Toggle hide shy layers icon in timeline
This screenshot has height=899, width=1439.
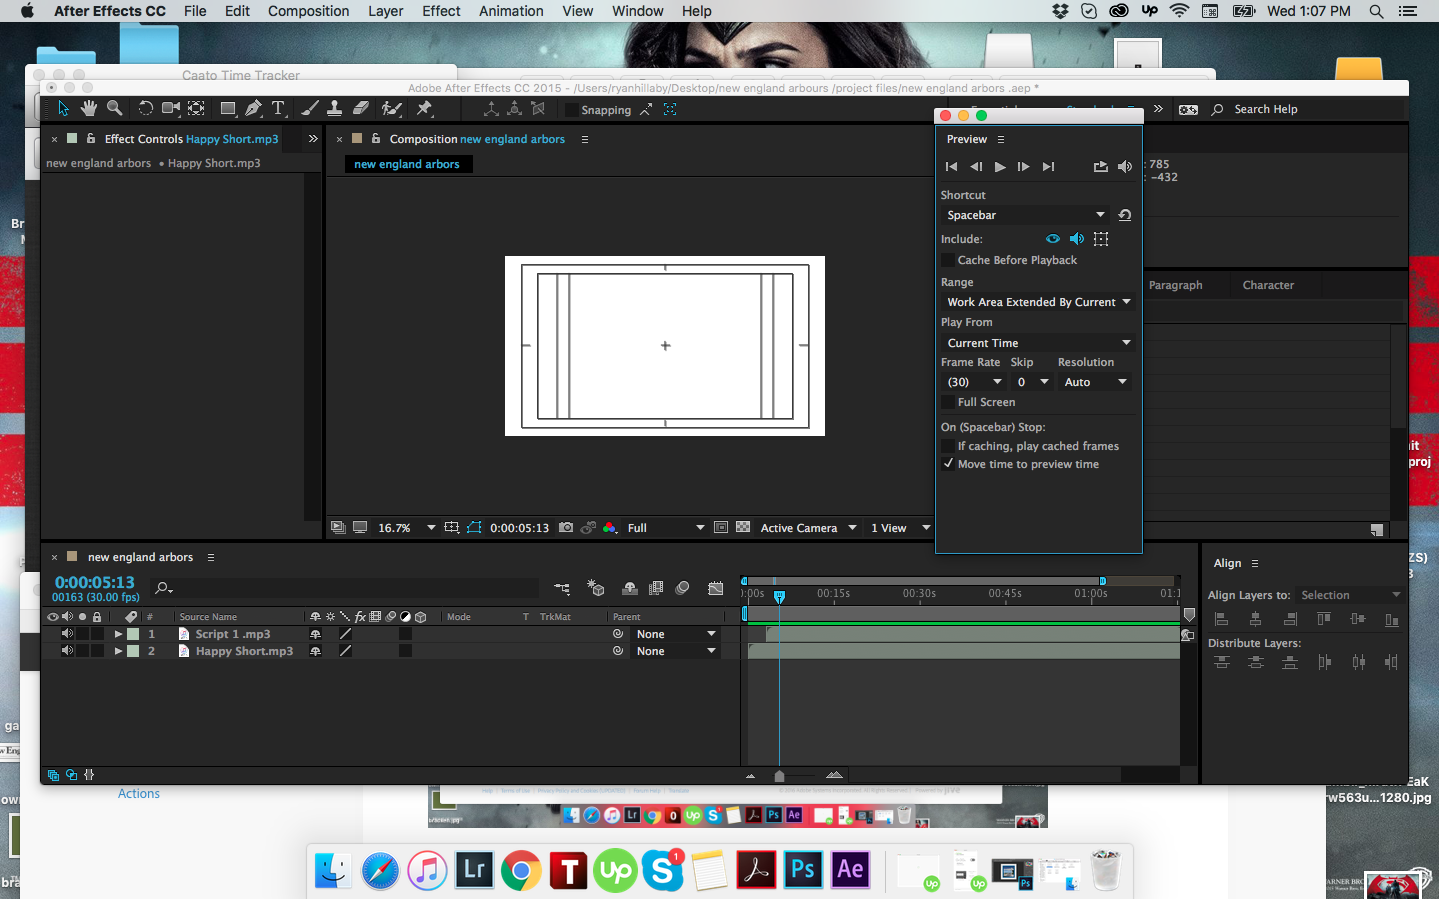[630, 588]
